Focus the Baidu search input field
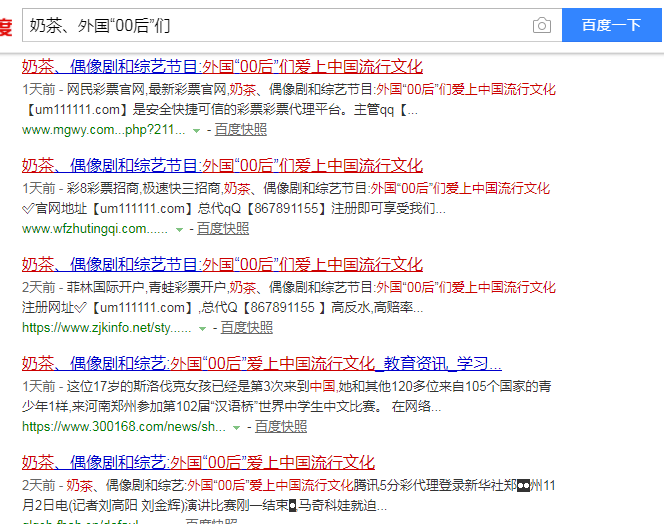Image resolution: width=664 pixels, height=524 pixels. (292, 25)
